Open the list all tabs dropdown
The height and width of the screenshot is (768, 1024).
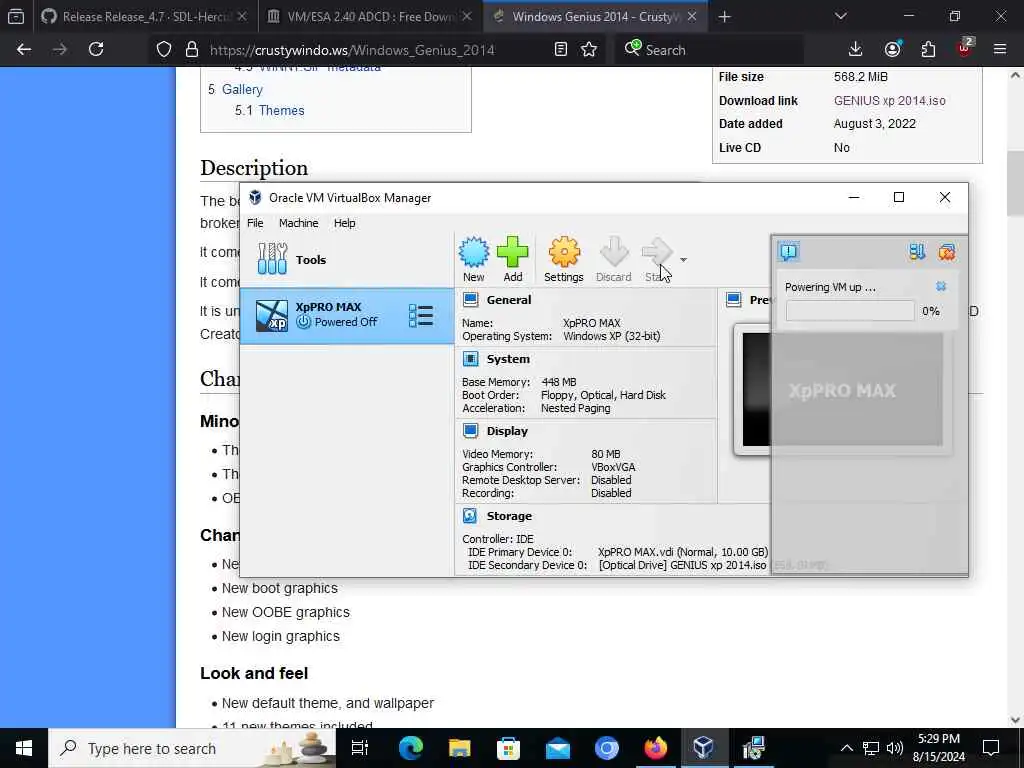[840, 17]
